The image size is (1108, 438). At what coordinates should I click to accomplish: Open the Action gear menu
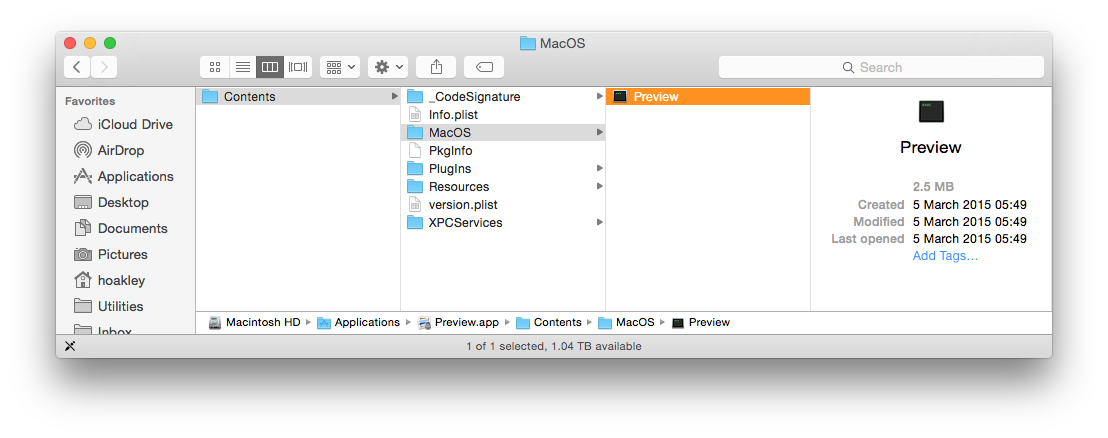(x=387, y=67)
